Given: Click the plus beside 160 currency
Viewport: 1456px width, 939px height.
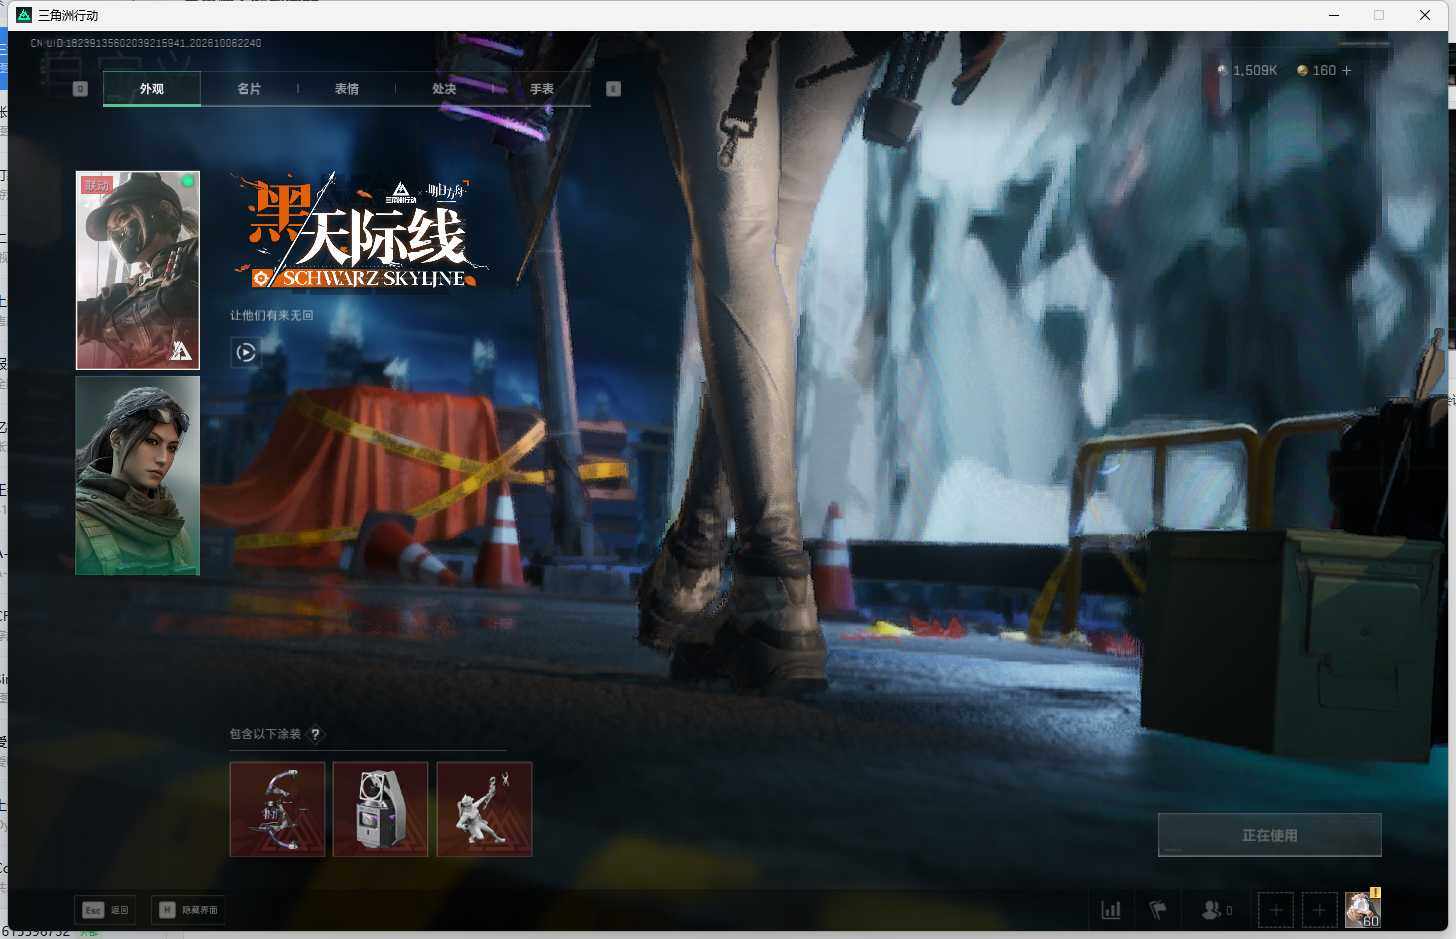Looking at the screenshot, I should (x=1346, y=71).
